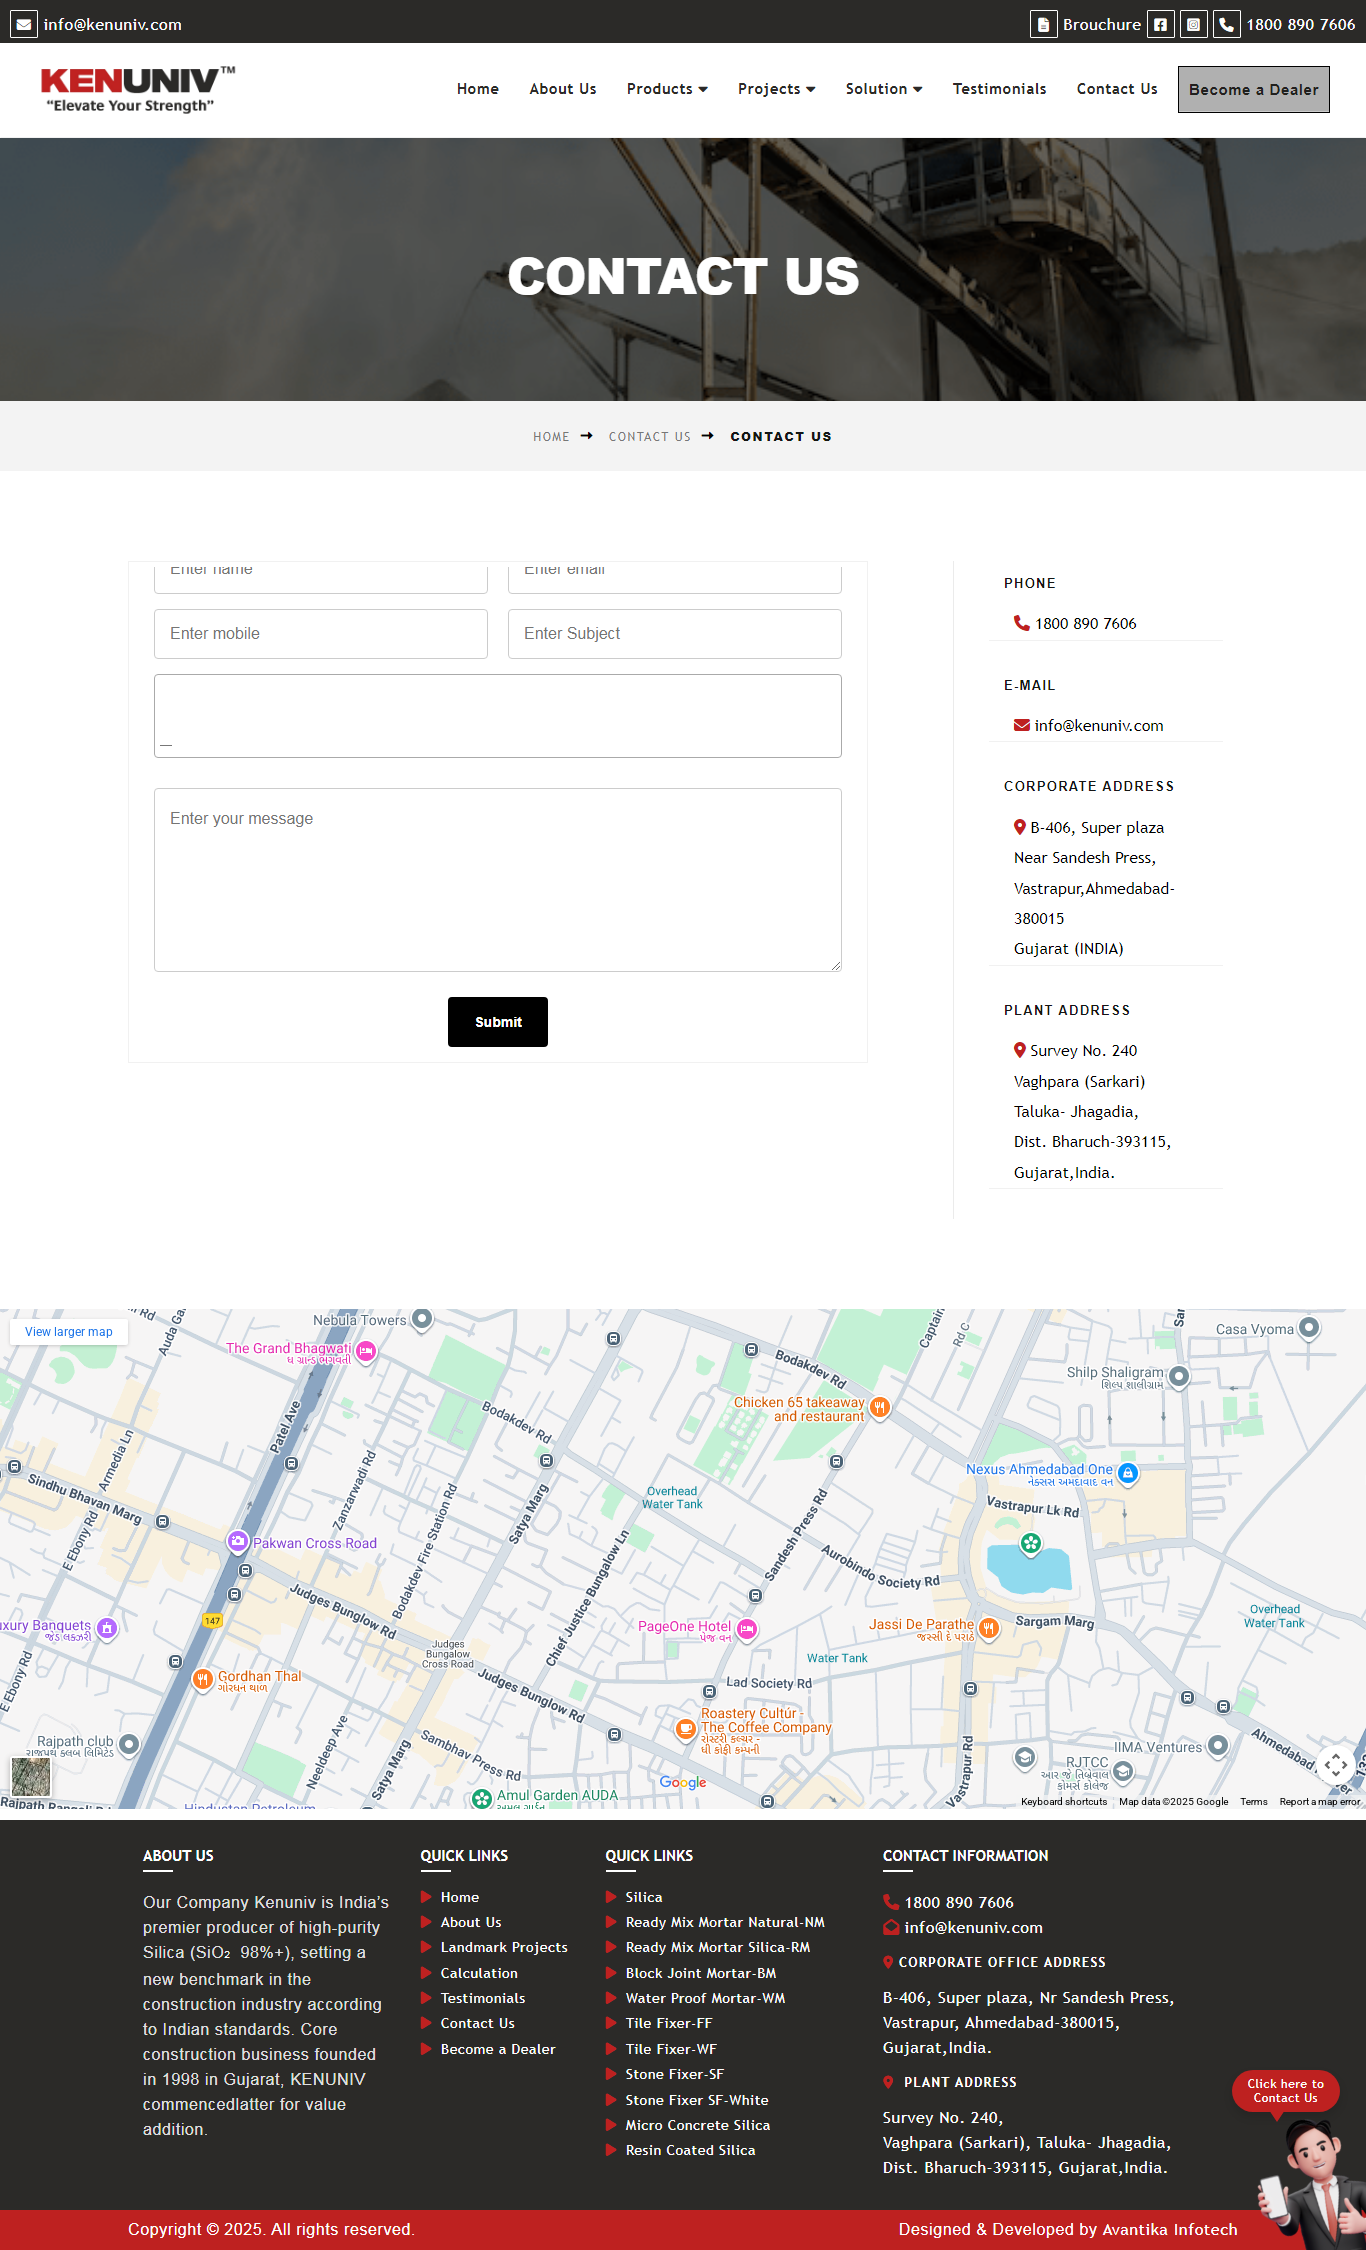Focus the Enter mobile field
The height and width of the screenshot is (2250, 1366).
click(x=321, y=634)
